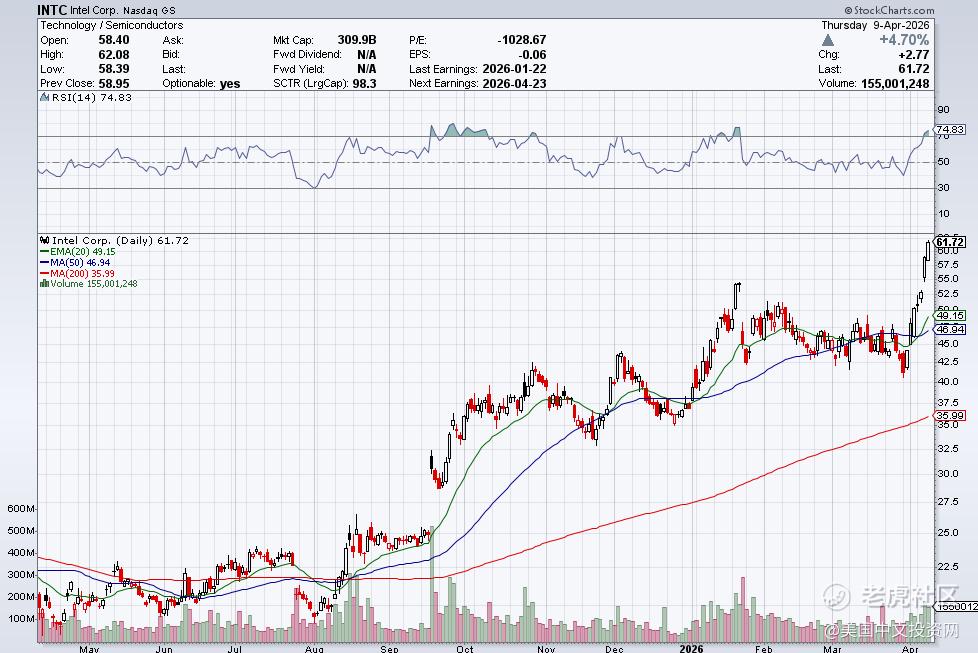Click the MA(200) 35.99 legend entry

pyautogui.click(x=77, y=273)
